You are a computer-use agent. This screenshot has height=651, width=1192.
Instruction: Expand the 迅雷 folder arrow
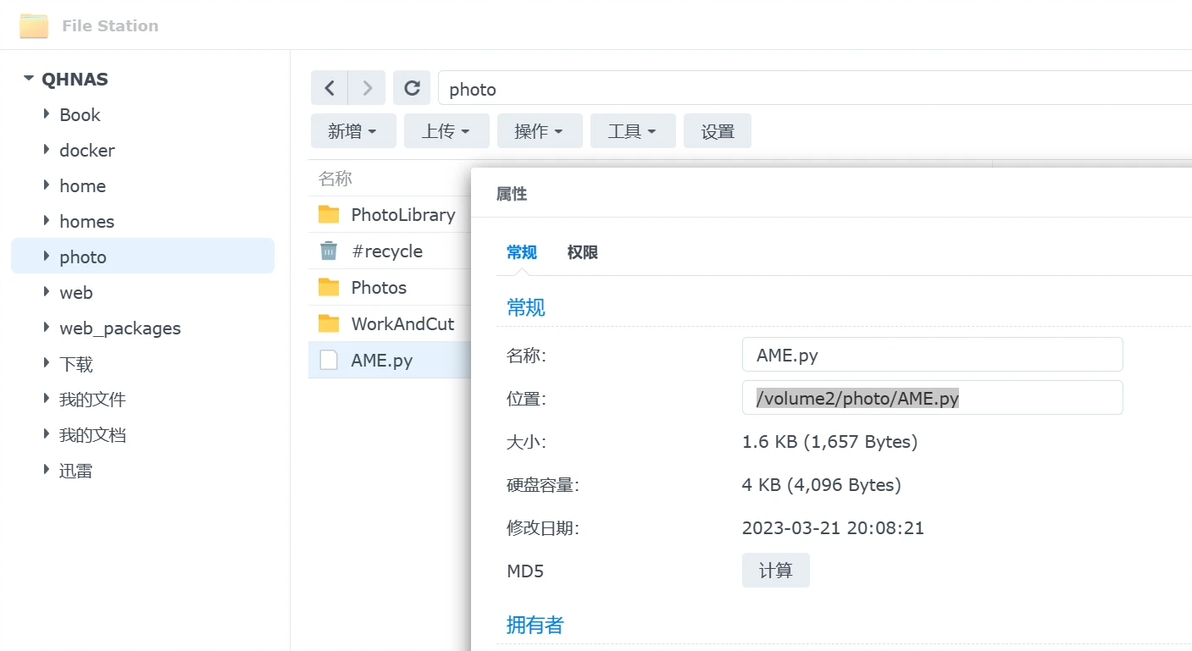(x=46, y=470)
